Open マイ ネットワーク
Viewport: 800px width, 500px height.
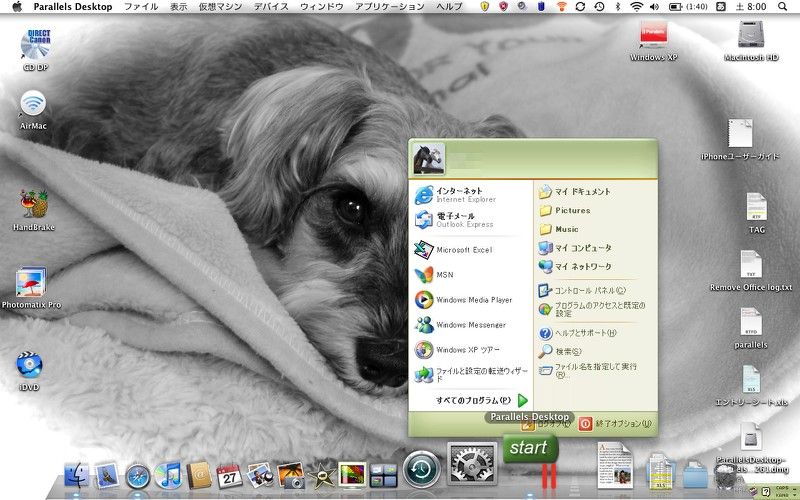point(576,266)
